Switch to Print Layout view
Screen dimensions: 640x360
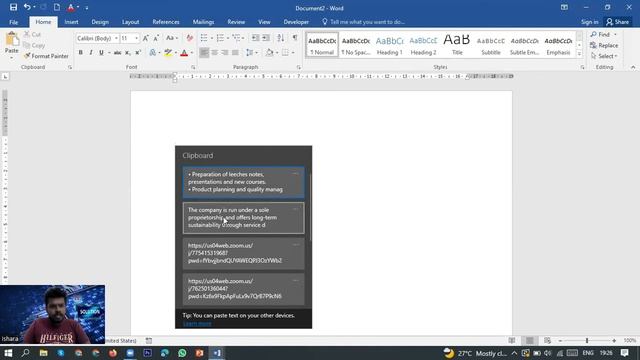pyautogui.click(x=529, y=340)
